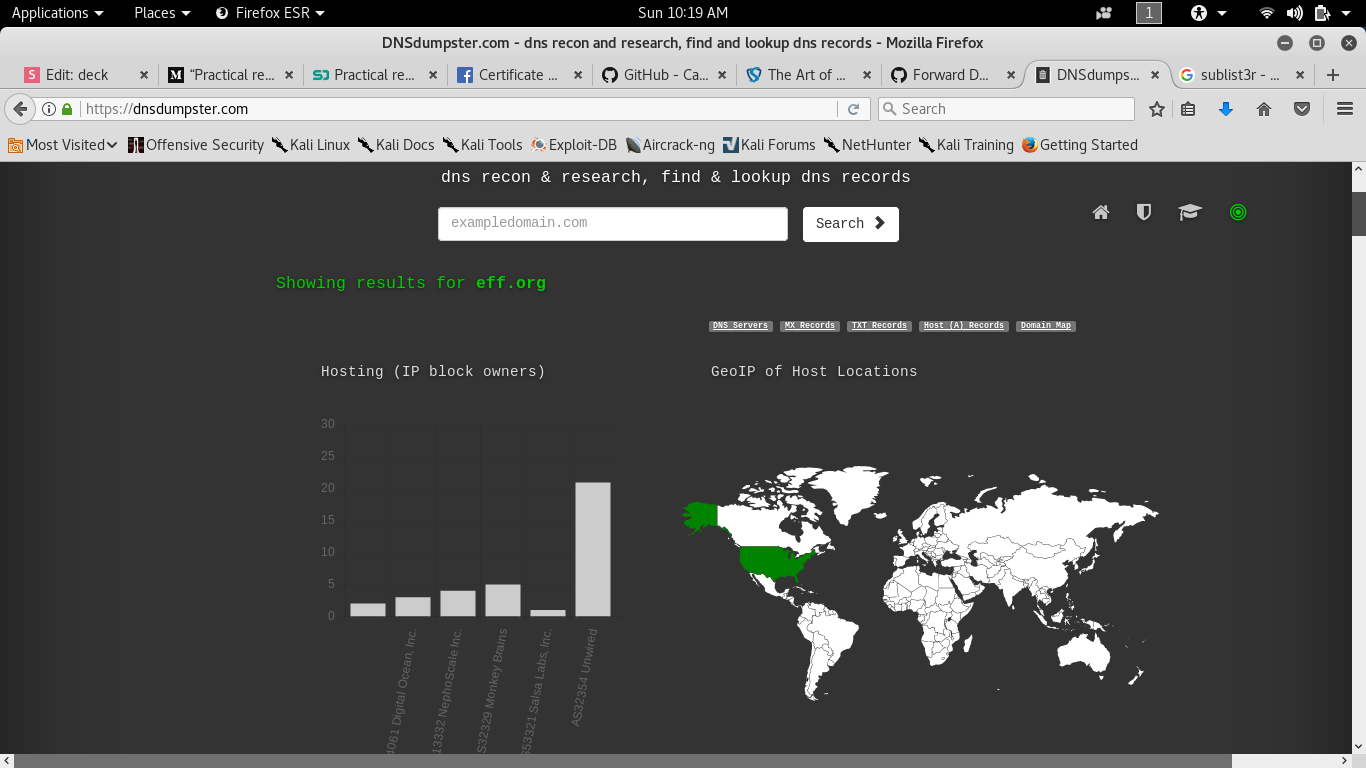The height and width of the screenshot is (768, 1366).
Task: Jump to Domain Map section
Action: click(1046, 326)
